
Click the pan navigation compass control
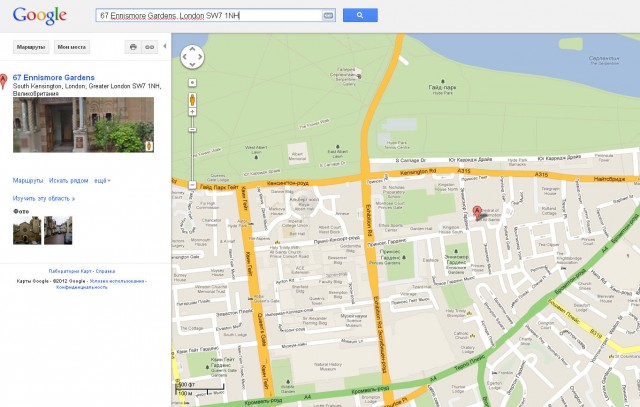(x=191, y=57)
